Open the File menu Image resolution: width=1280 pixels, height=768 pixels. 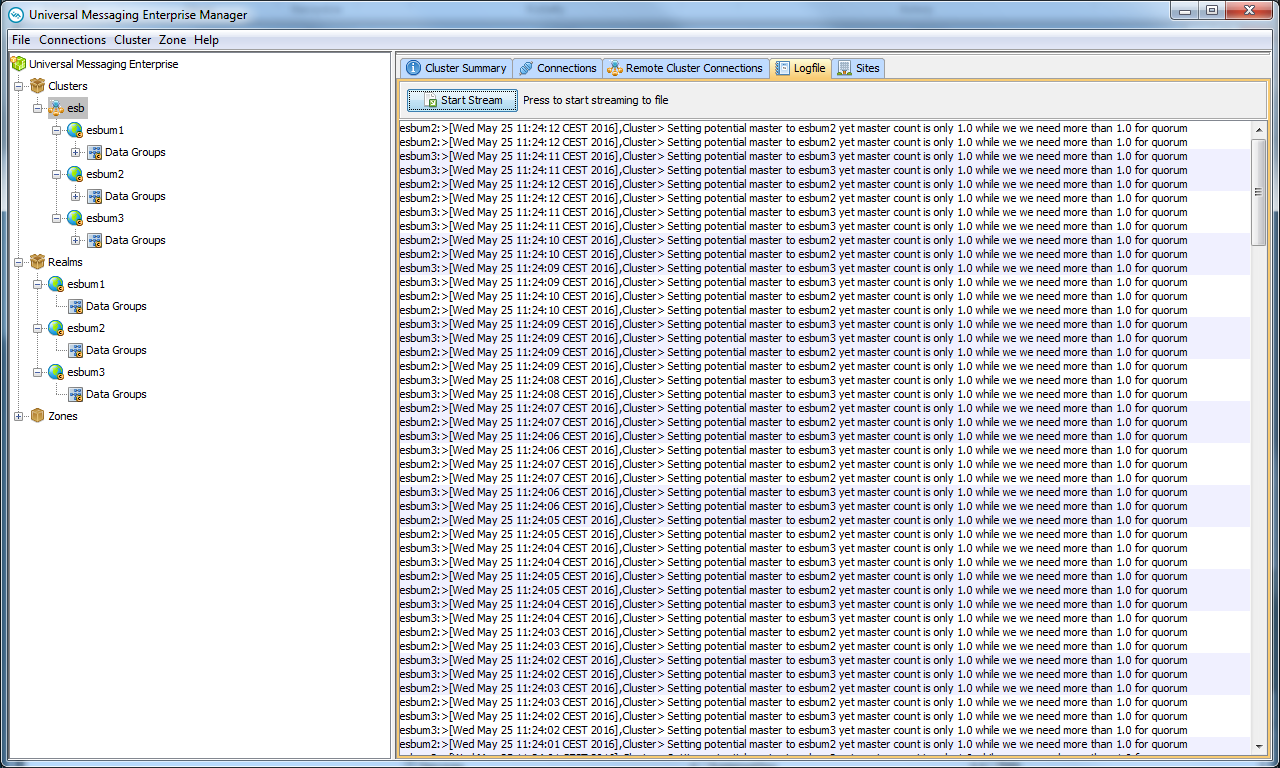coord(21,40)
